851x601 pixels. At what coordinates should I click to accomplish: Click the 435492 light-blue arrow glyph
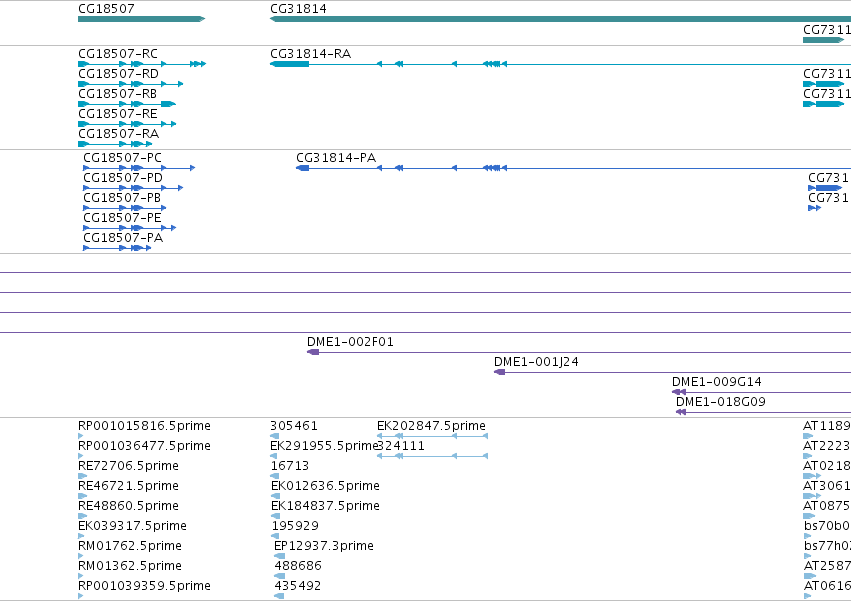pos(280,596)
